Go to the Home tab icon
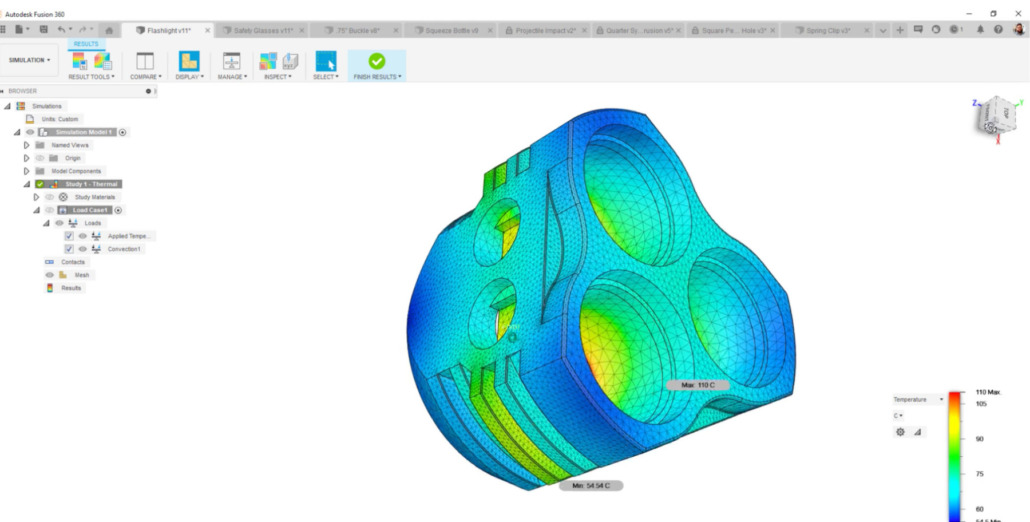Viewport: 1030px width, 522px height. coord(109,30)
